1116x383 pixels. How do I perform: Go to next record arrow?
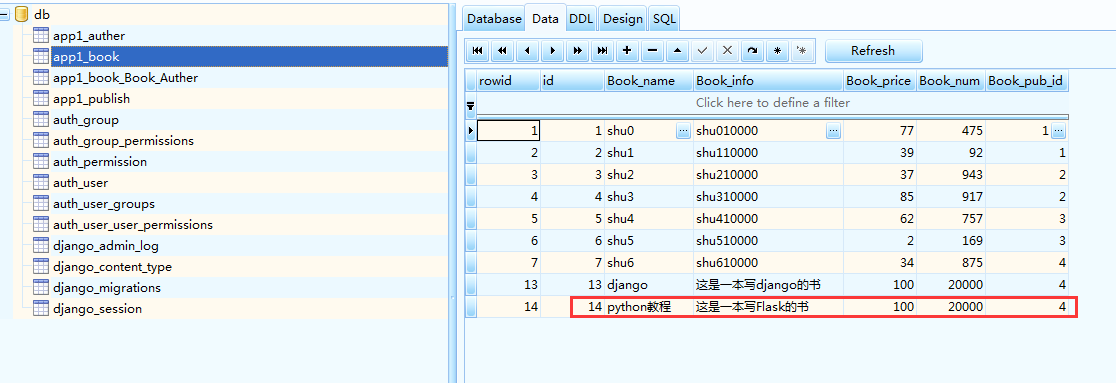tap(552, 51)
